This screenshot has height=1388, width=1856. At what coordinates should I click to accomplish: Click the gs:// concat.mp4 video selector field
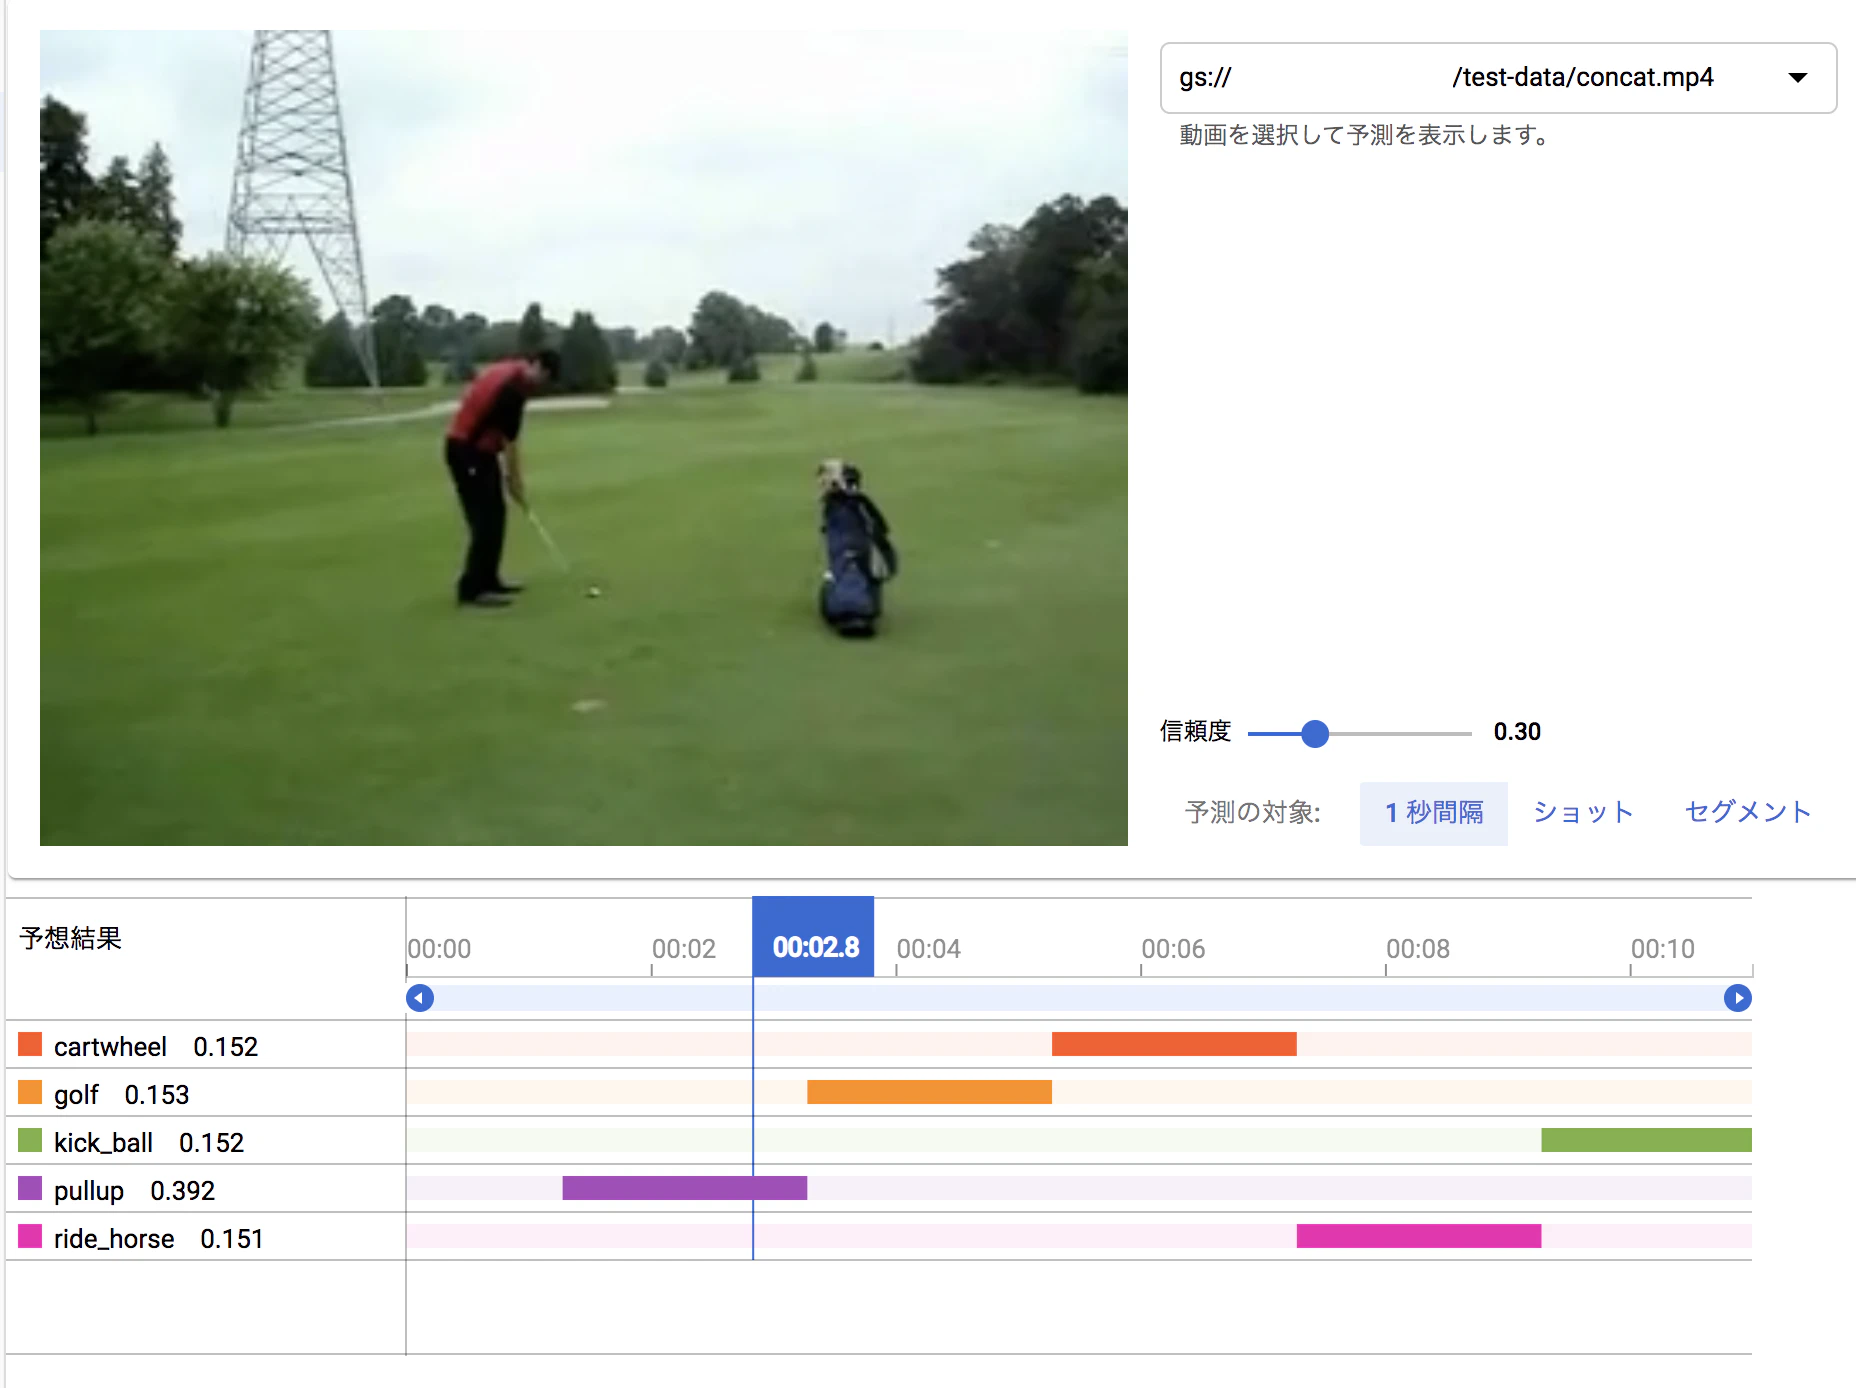tap(1498, 78)
